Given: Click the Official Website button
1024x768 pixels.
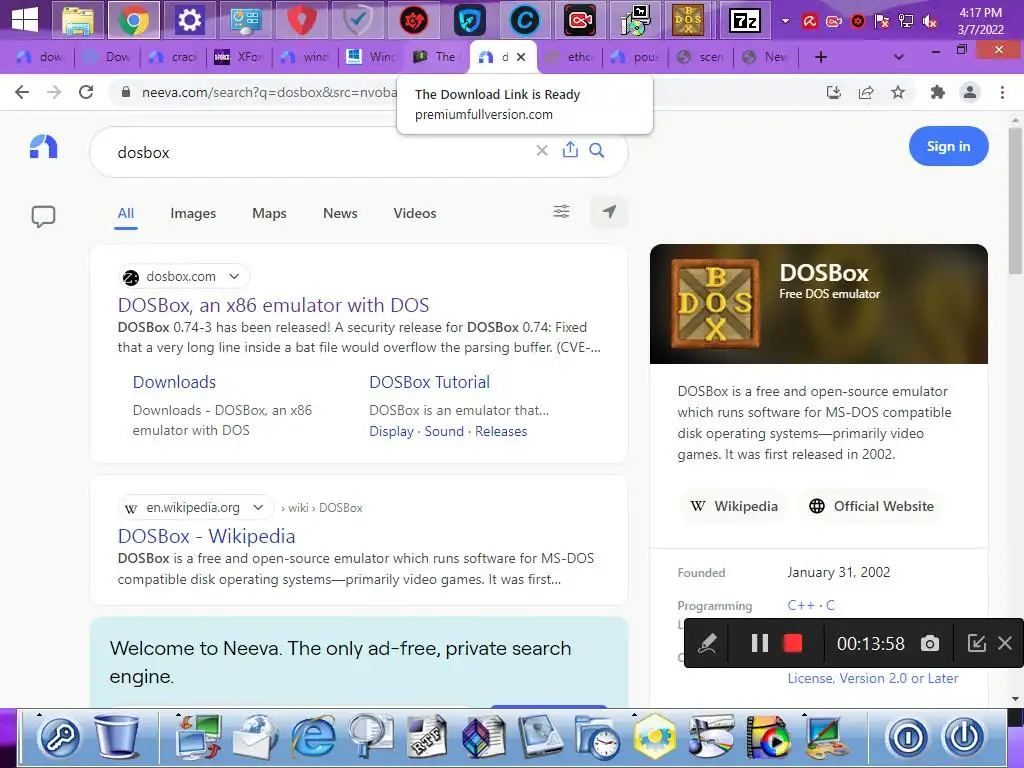Looking at the screenshot, I should click(872, 506).
